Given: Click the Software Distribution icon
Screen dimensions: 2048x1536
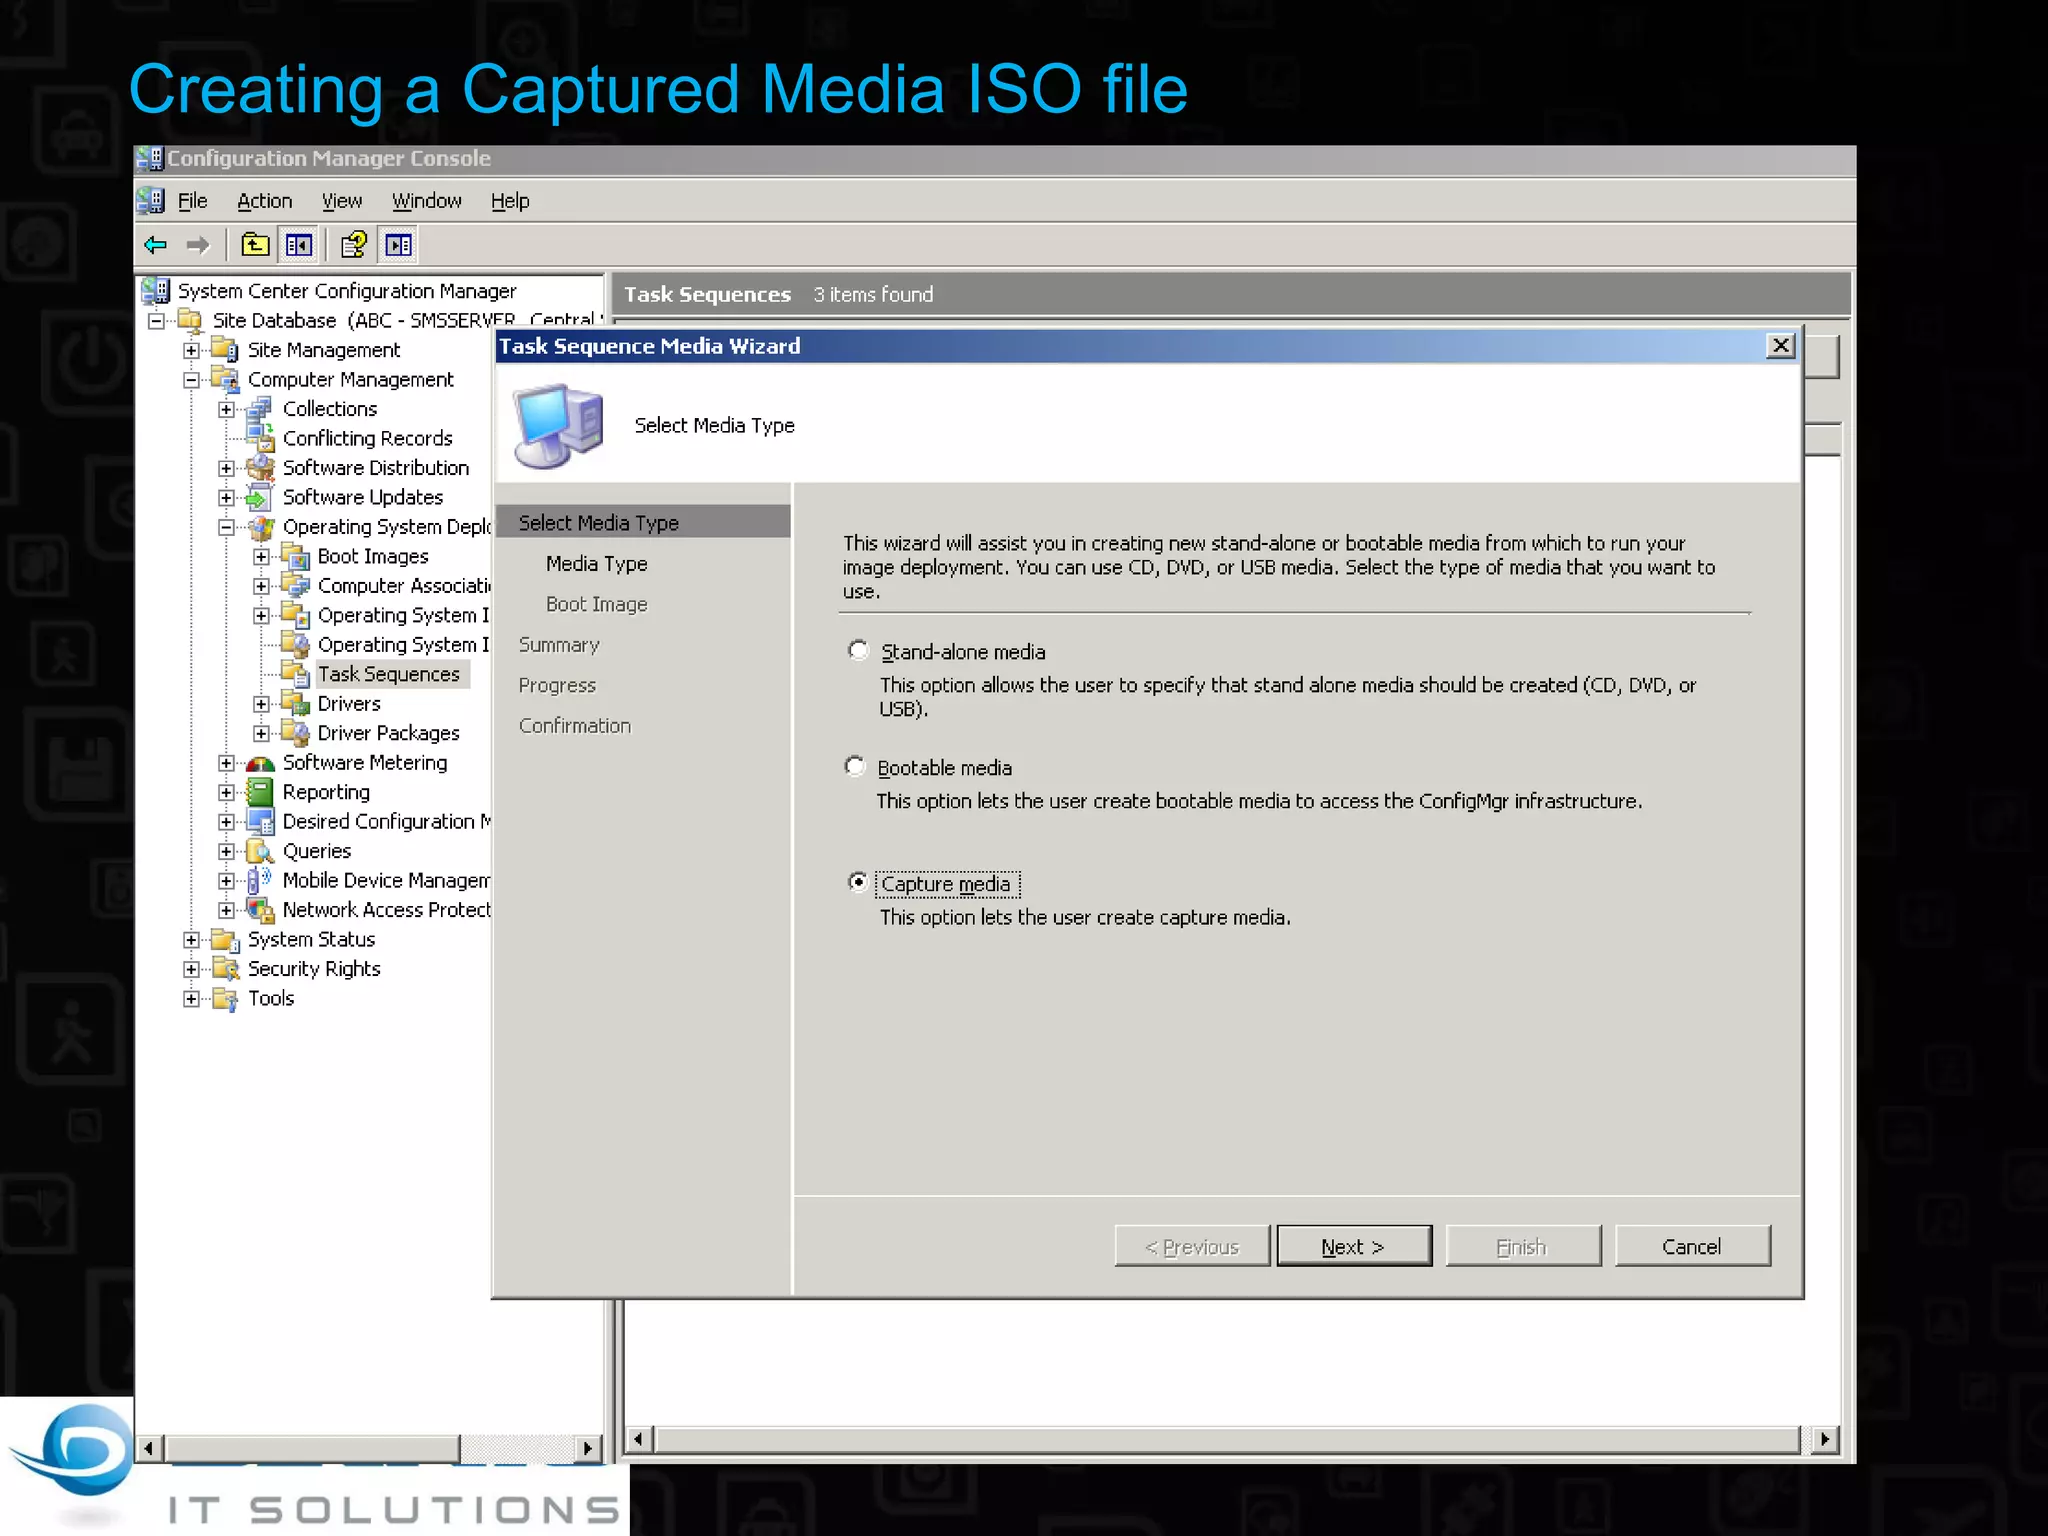Looking at the screenshot, I should click(260, 468).
